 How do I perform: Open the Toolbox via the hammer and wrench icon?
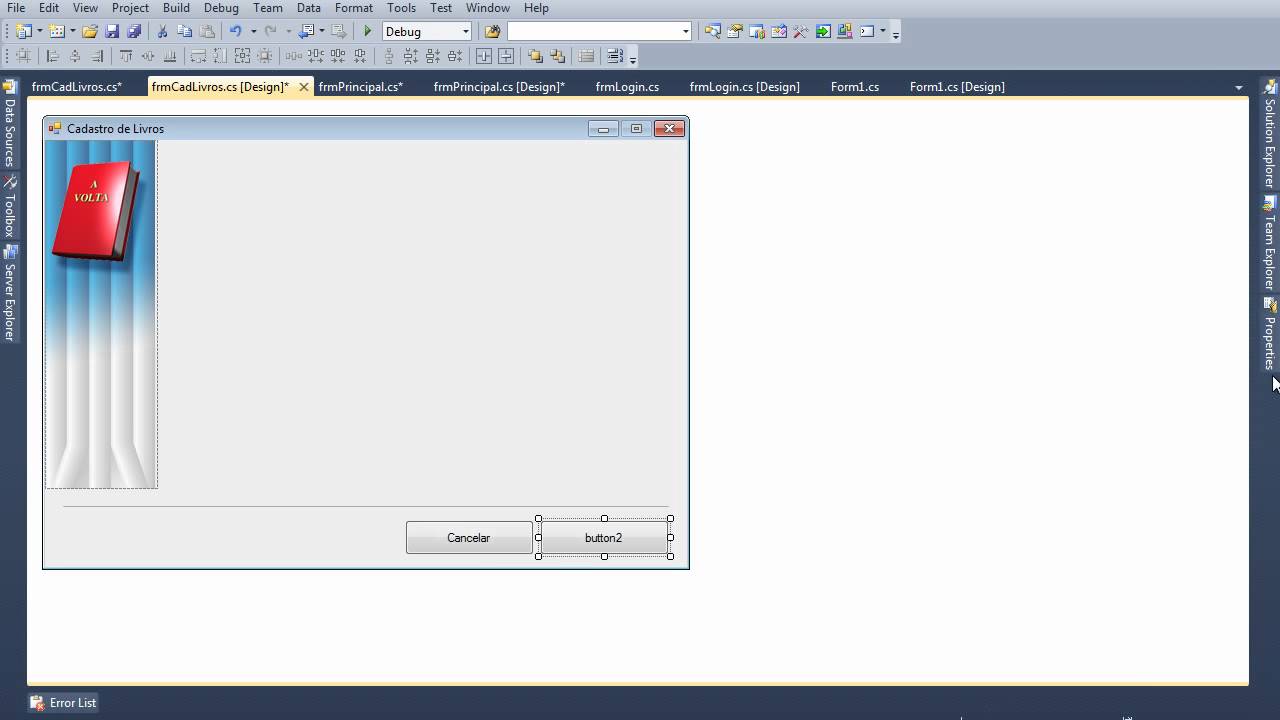pyautogui.click(x=801, y=31)
